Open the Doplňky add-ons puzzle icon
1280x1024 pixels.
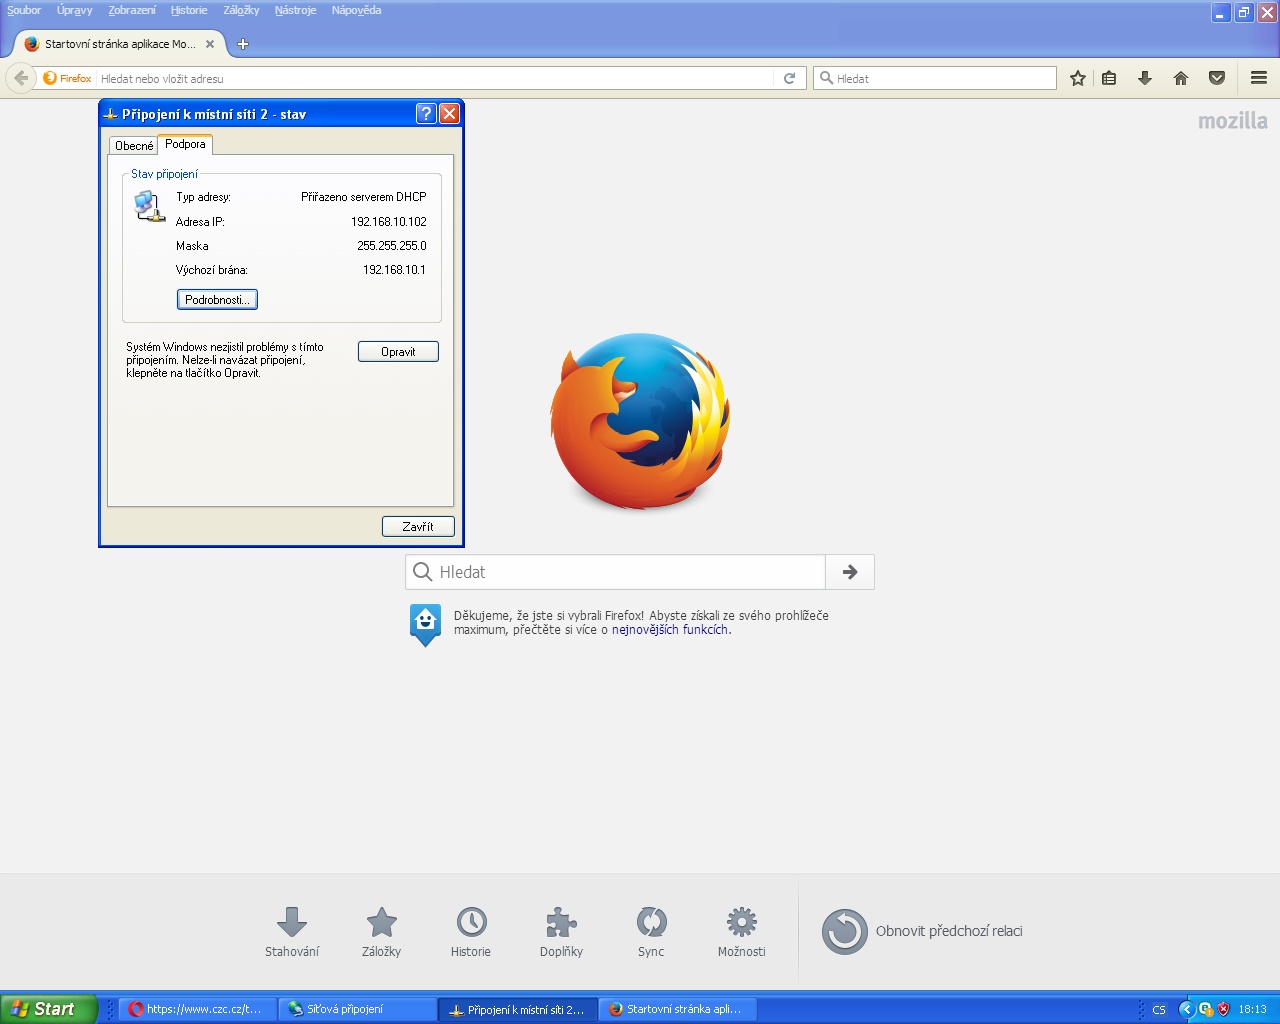point(561,922)
